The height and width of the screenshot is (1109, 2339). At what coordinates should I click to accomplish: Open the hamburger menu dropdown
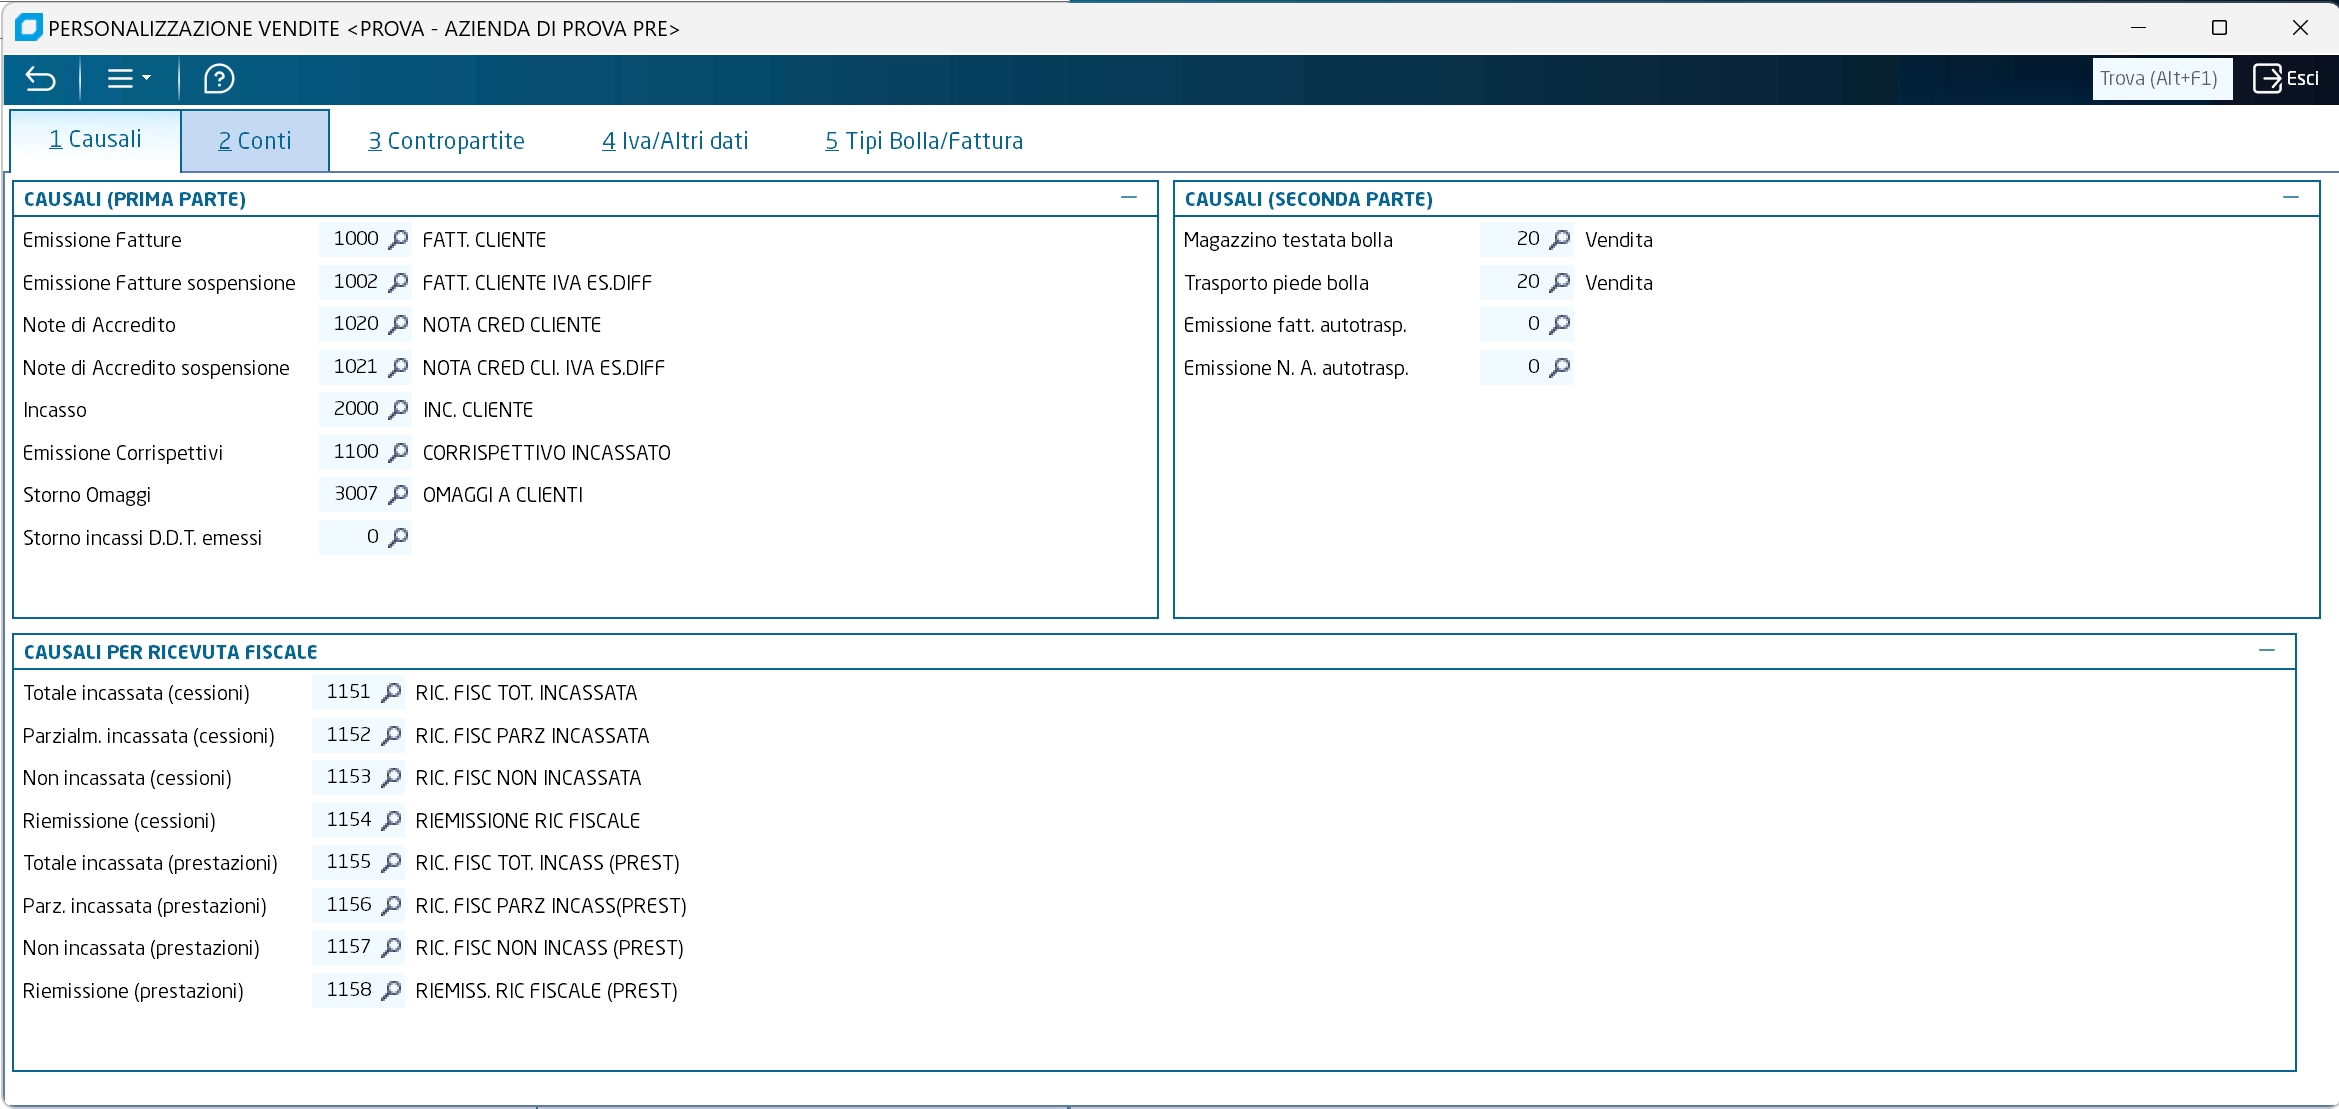pos(128,79)
